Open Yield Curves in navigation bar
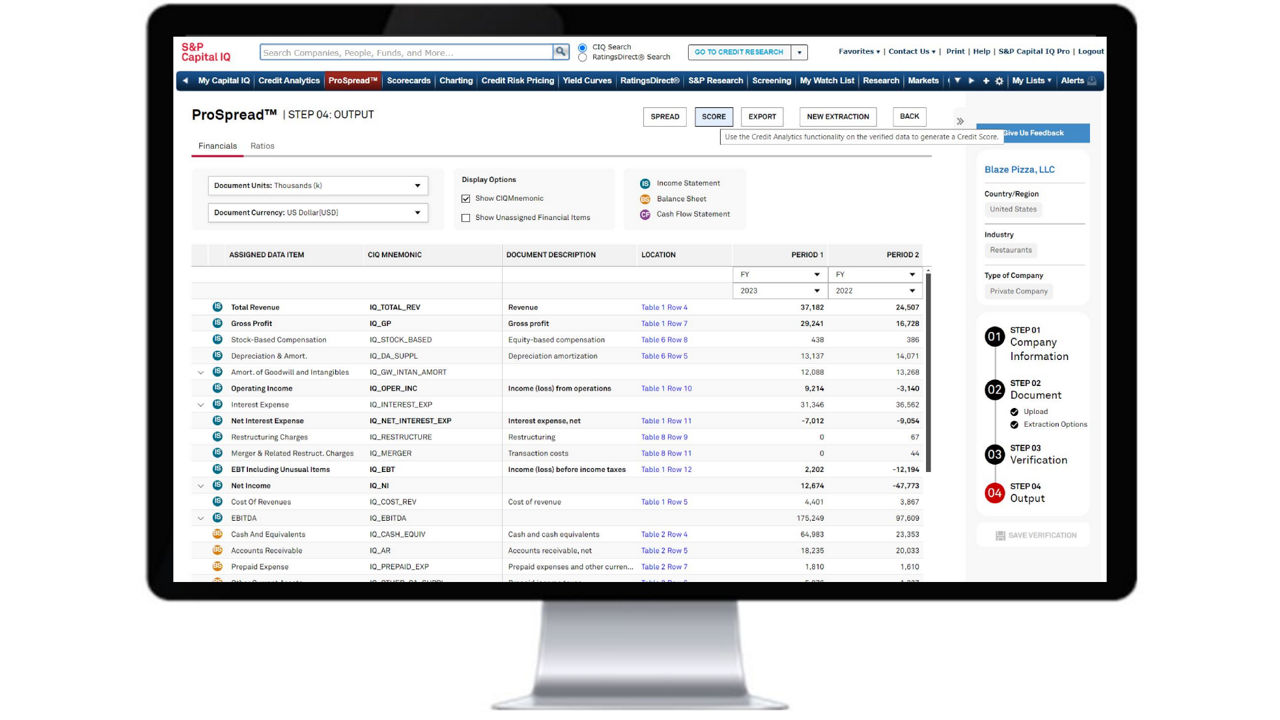This screenshot has height=720, width=1280. (x=587, y=81)
